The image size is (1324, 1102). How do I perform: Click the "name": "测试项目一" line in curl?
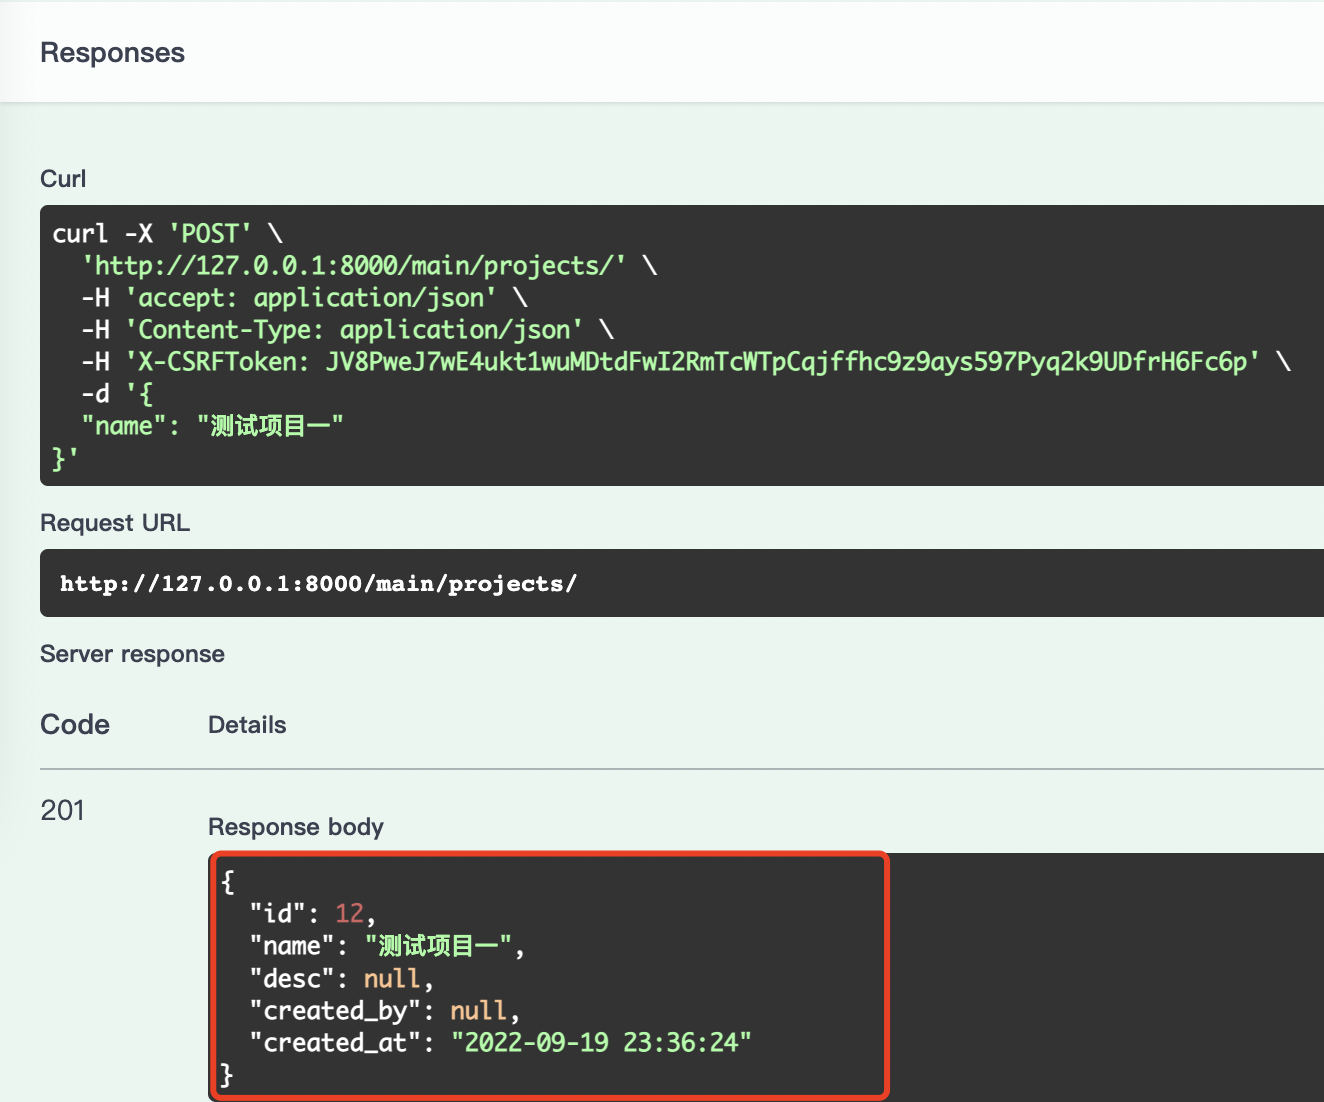coord(212,426)
